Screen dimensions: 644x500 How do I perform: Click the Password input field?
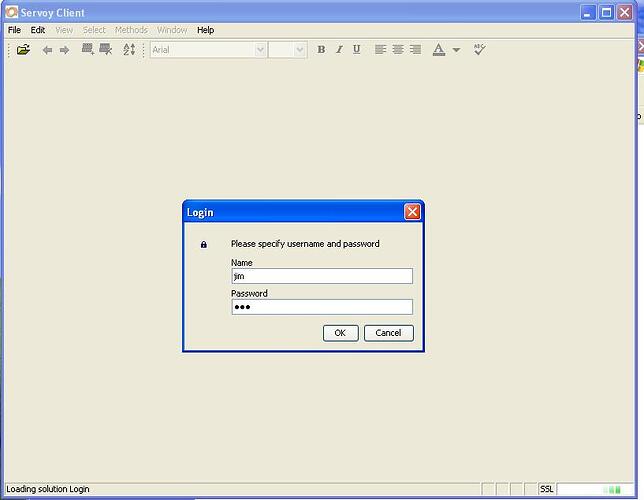pos(322,307)
